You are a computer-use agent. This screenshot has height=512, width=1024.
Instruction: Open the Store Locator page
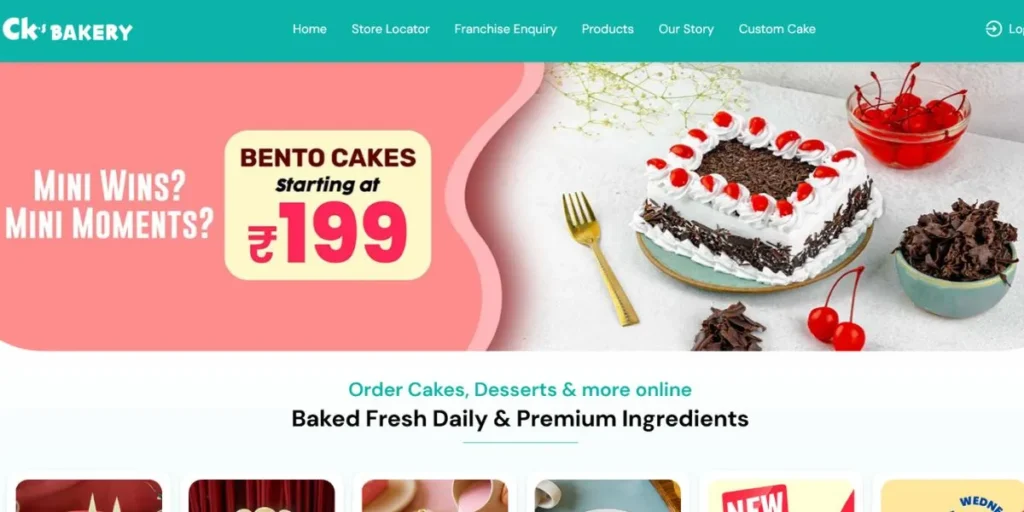tap(391, 29)
